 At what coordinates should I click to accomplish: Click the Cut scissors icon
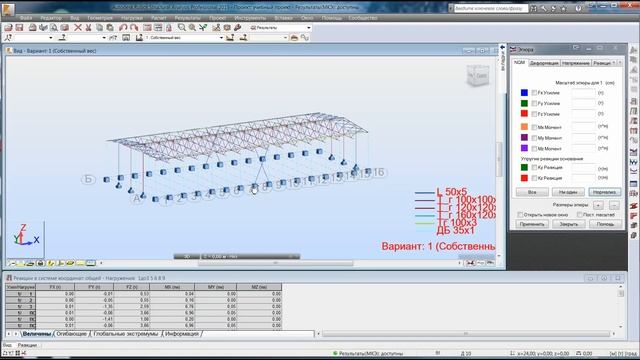click(88, 27)
